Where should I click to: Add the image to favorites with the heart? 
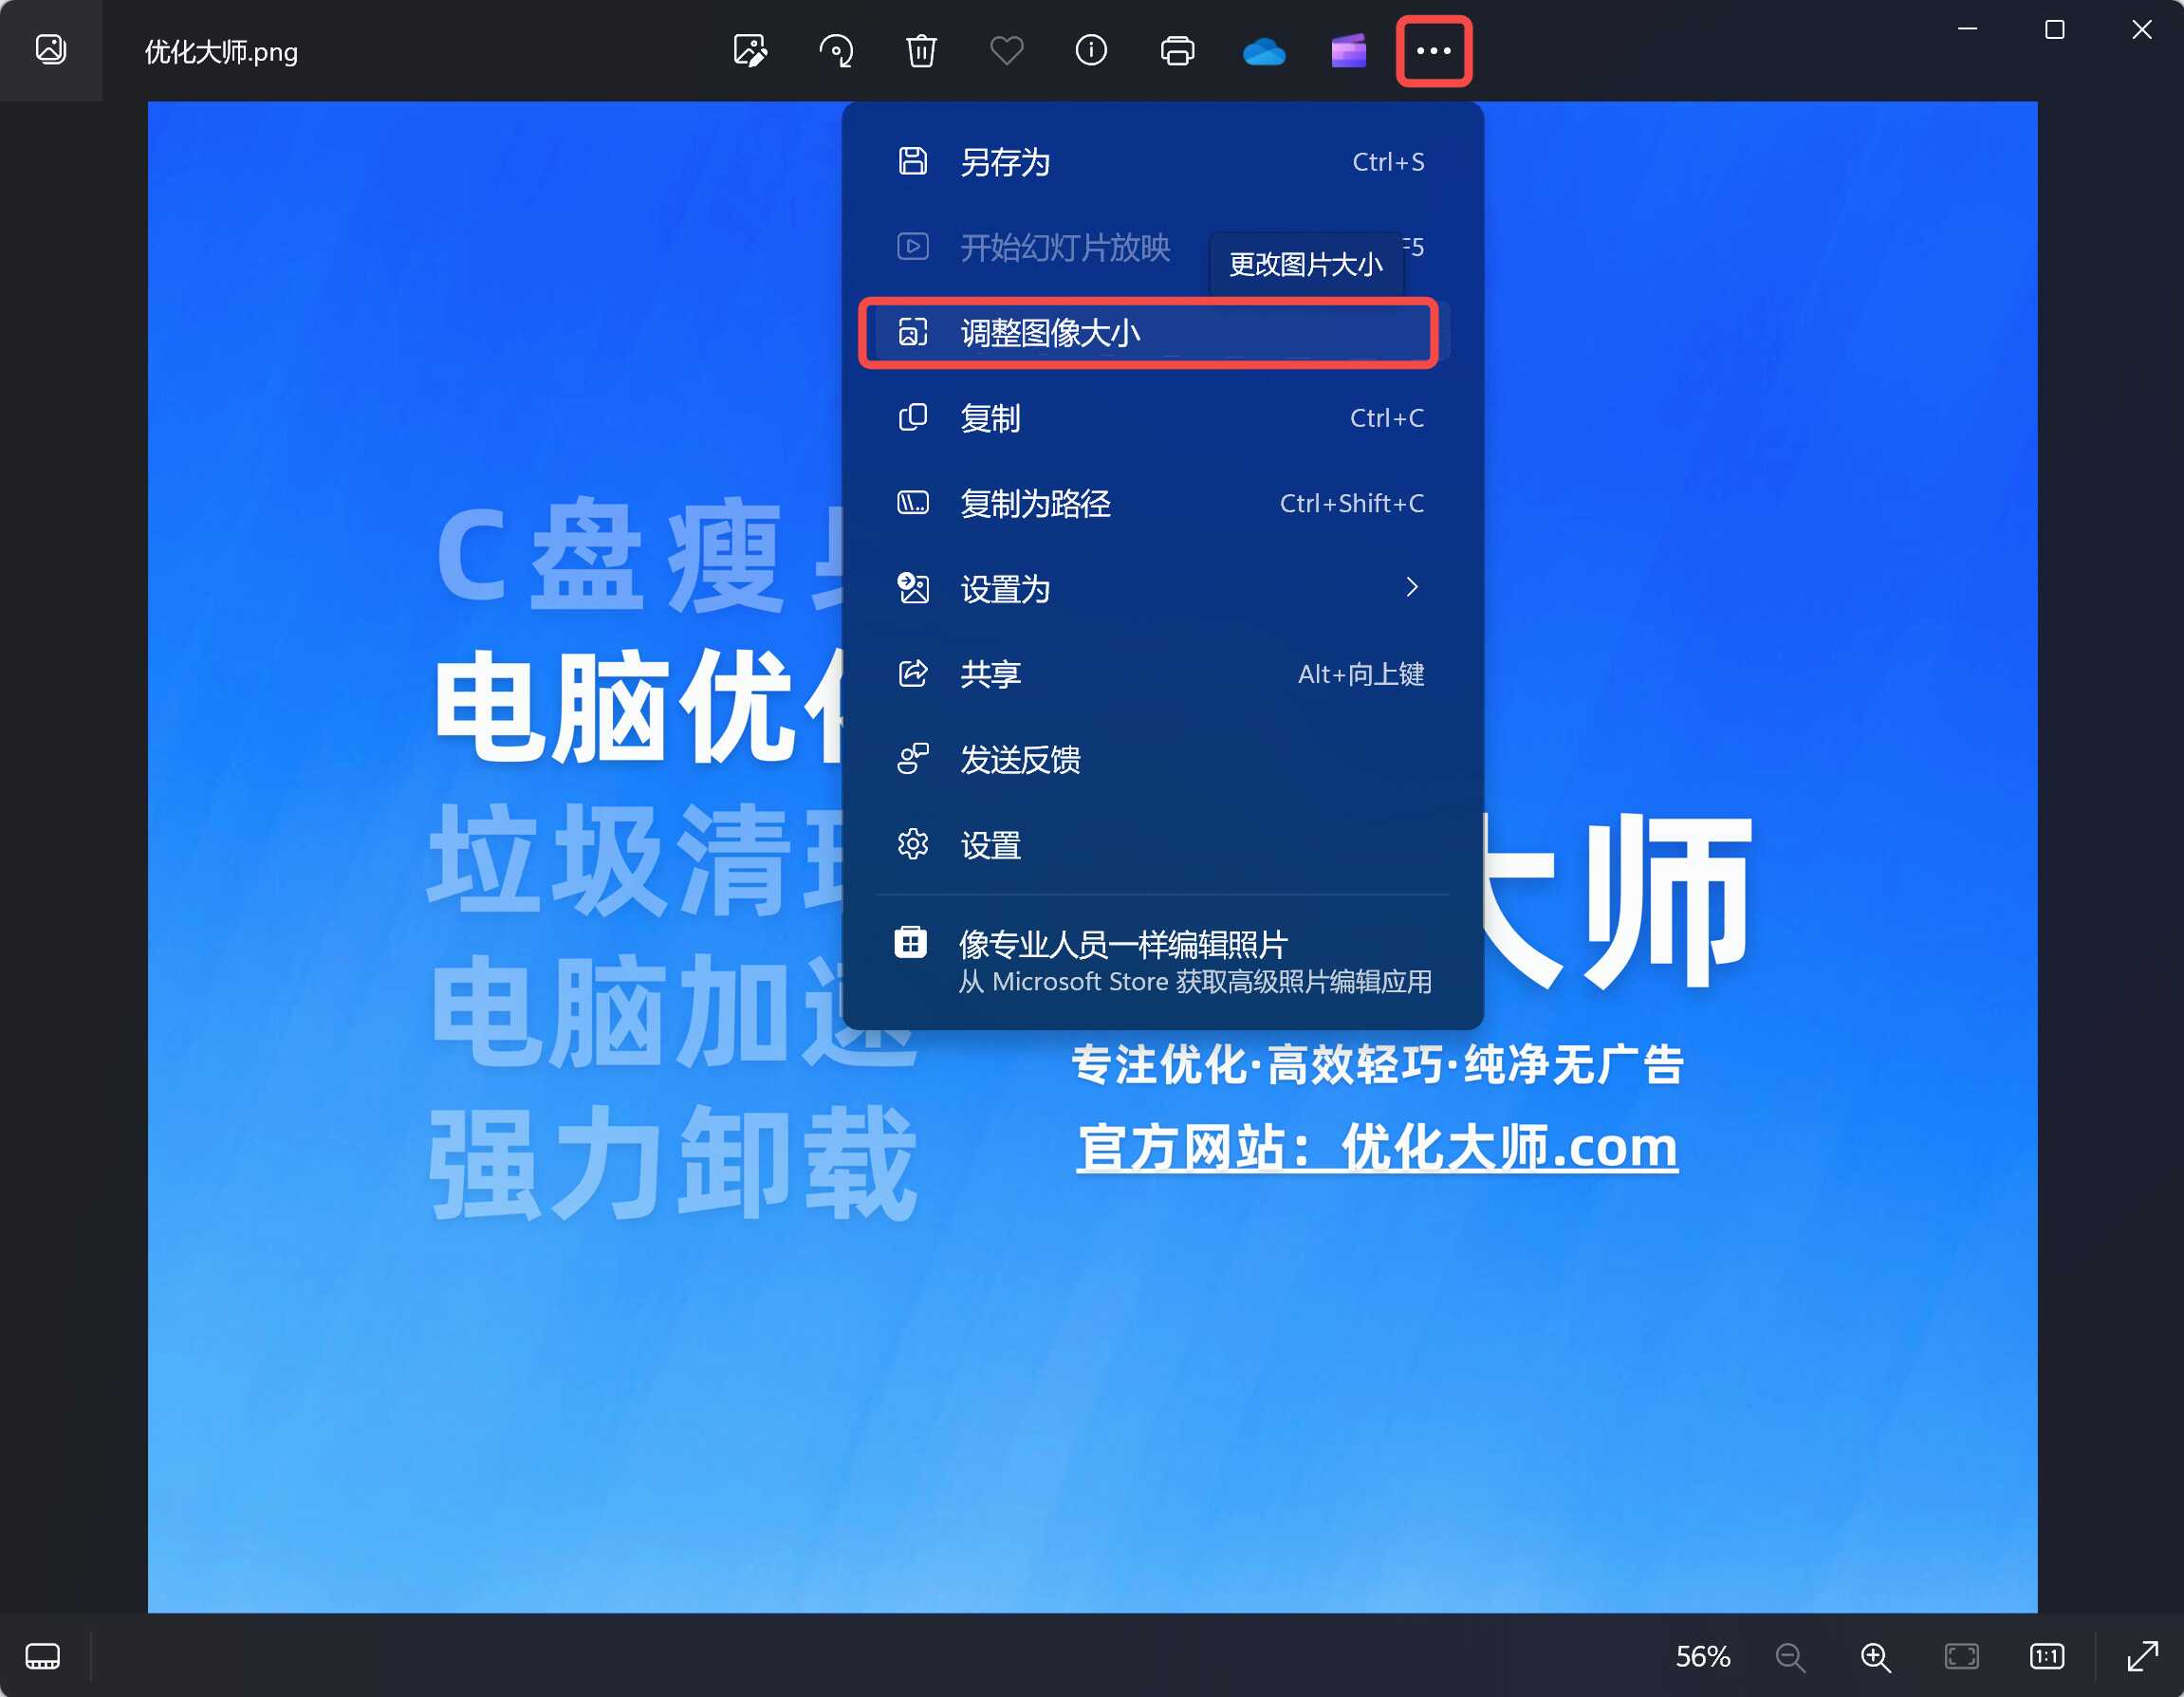coord(1006,50)
